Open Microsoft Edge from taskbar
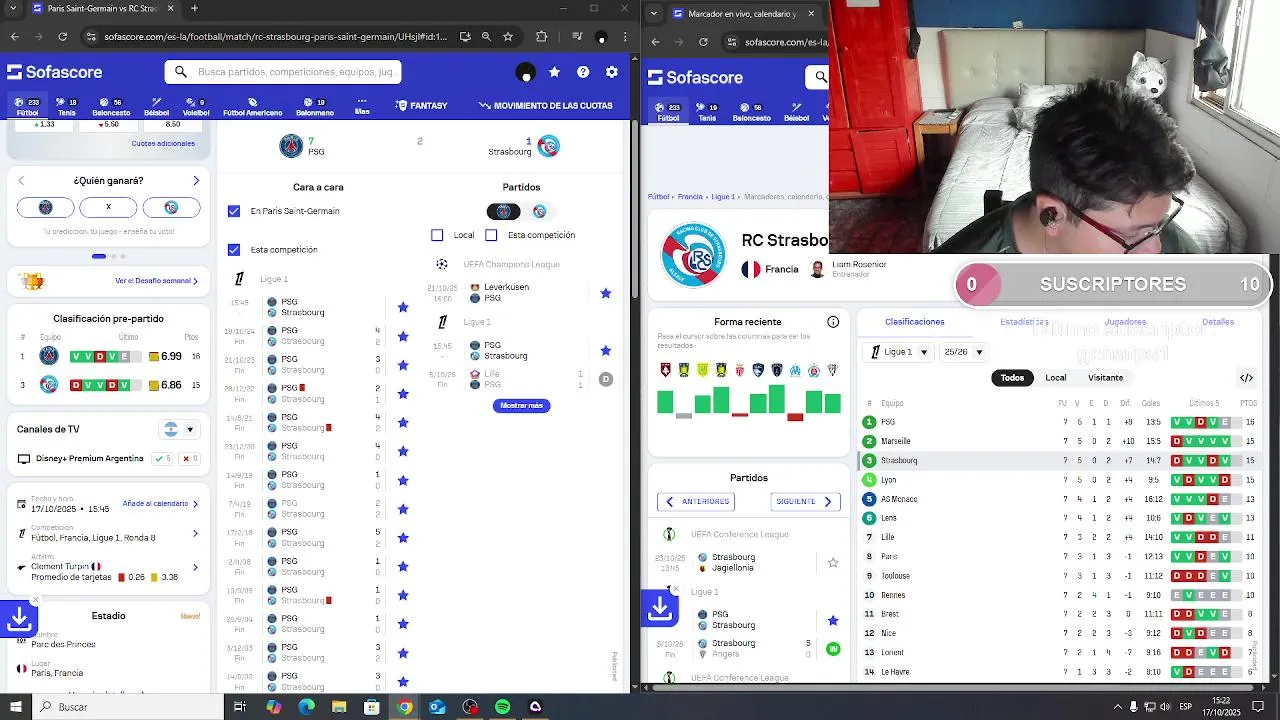 click(306, 707)
